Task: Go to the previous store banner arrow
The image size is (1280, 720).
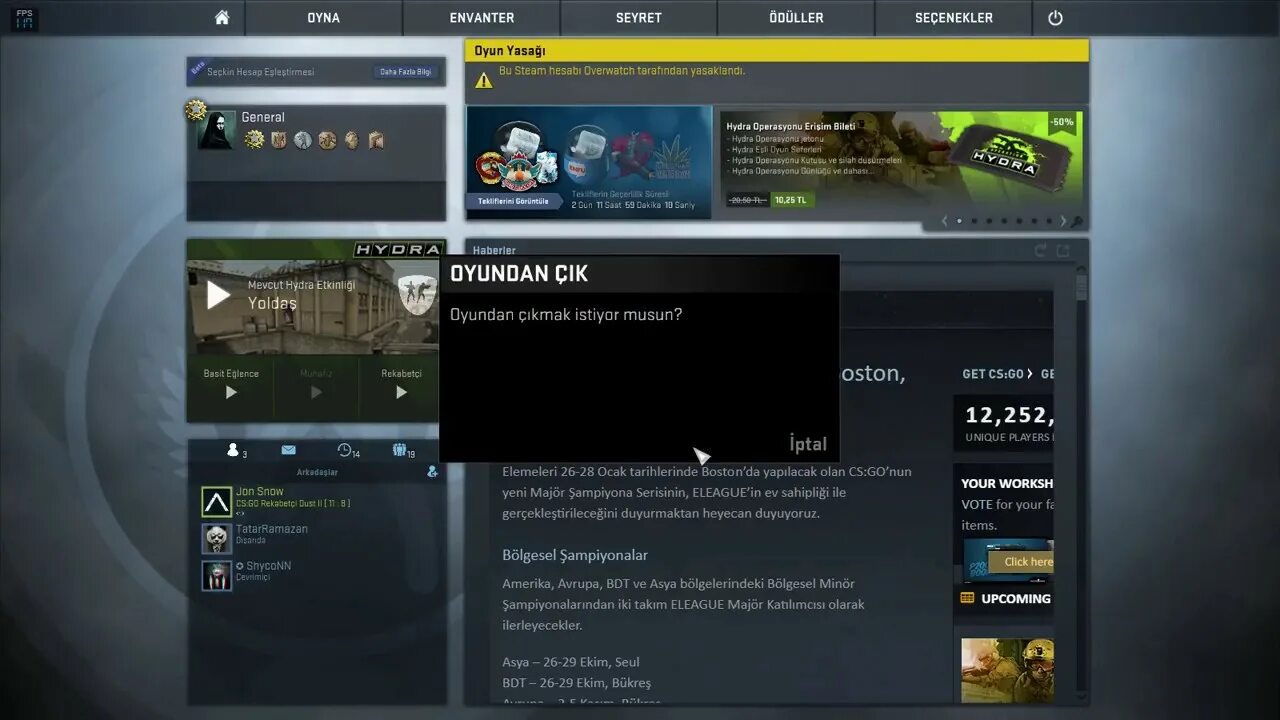Action: coord(945,221)
